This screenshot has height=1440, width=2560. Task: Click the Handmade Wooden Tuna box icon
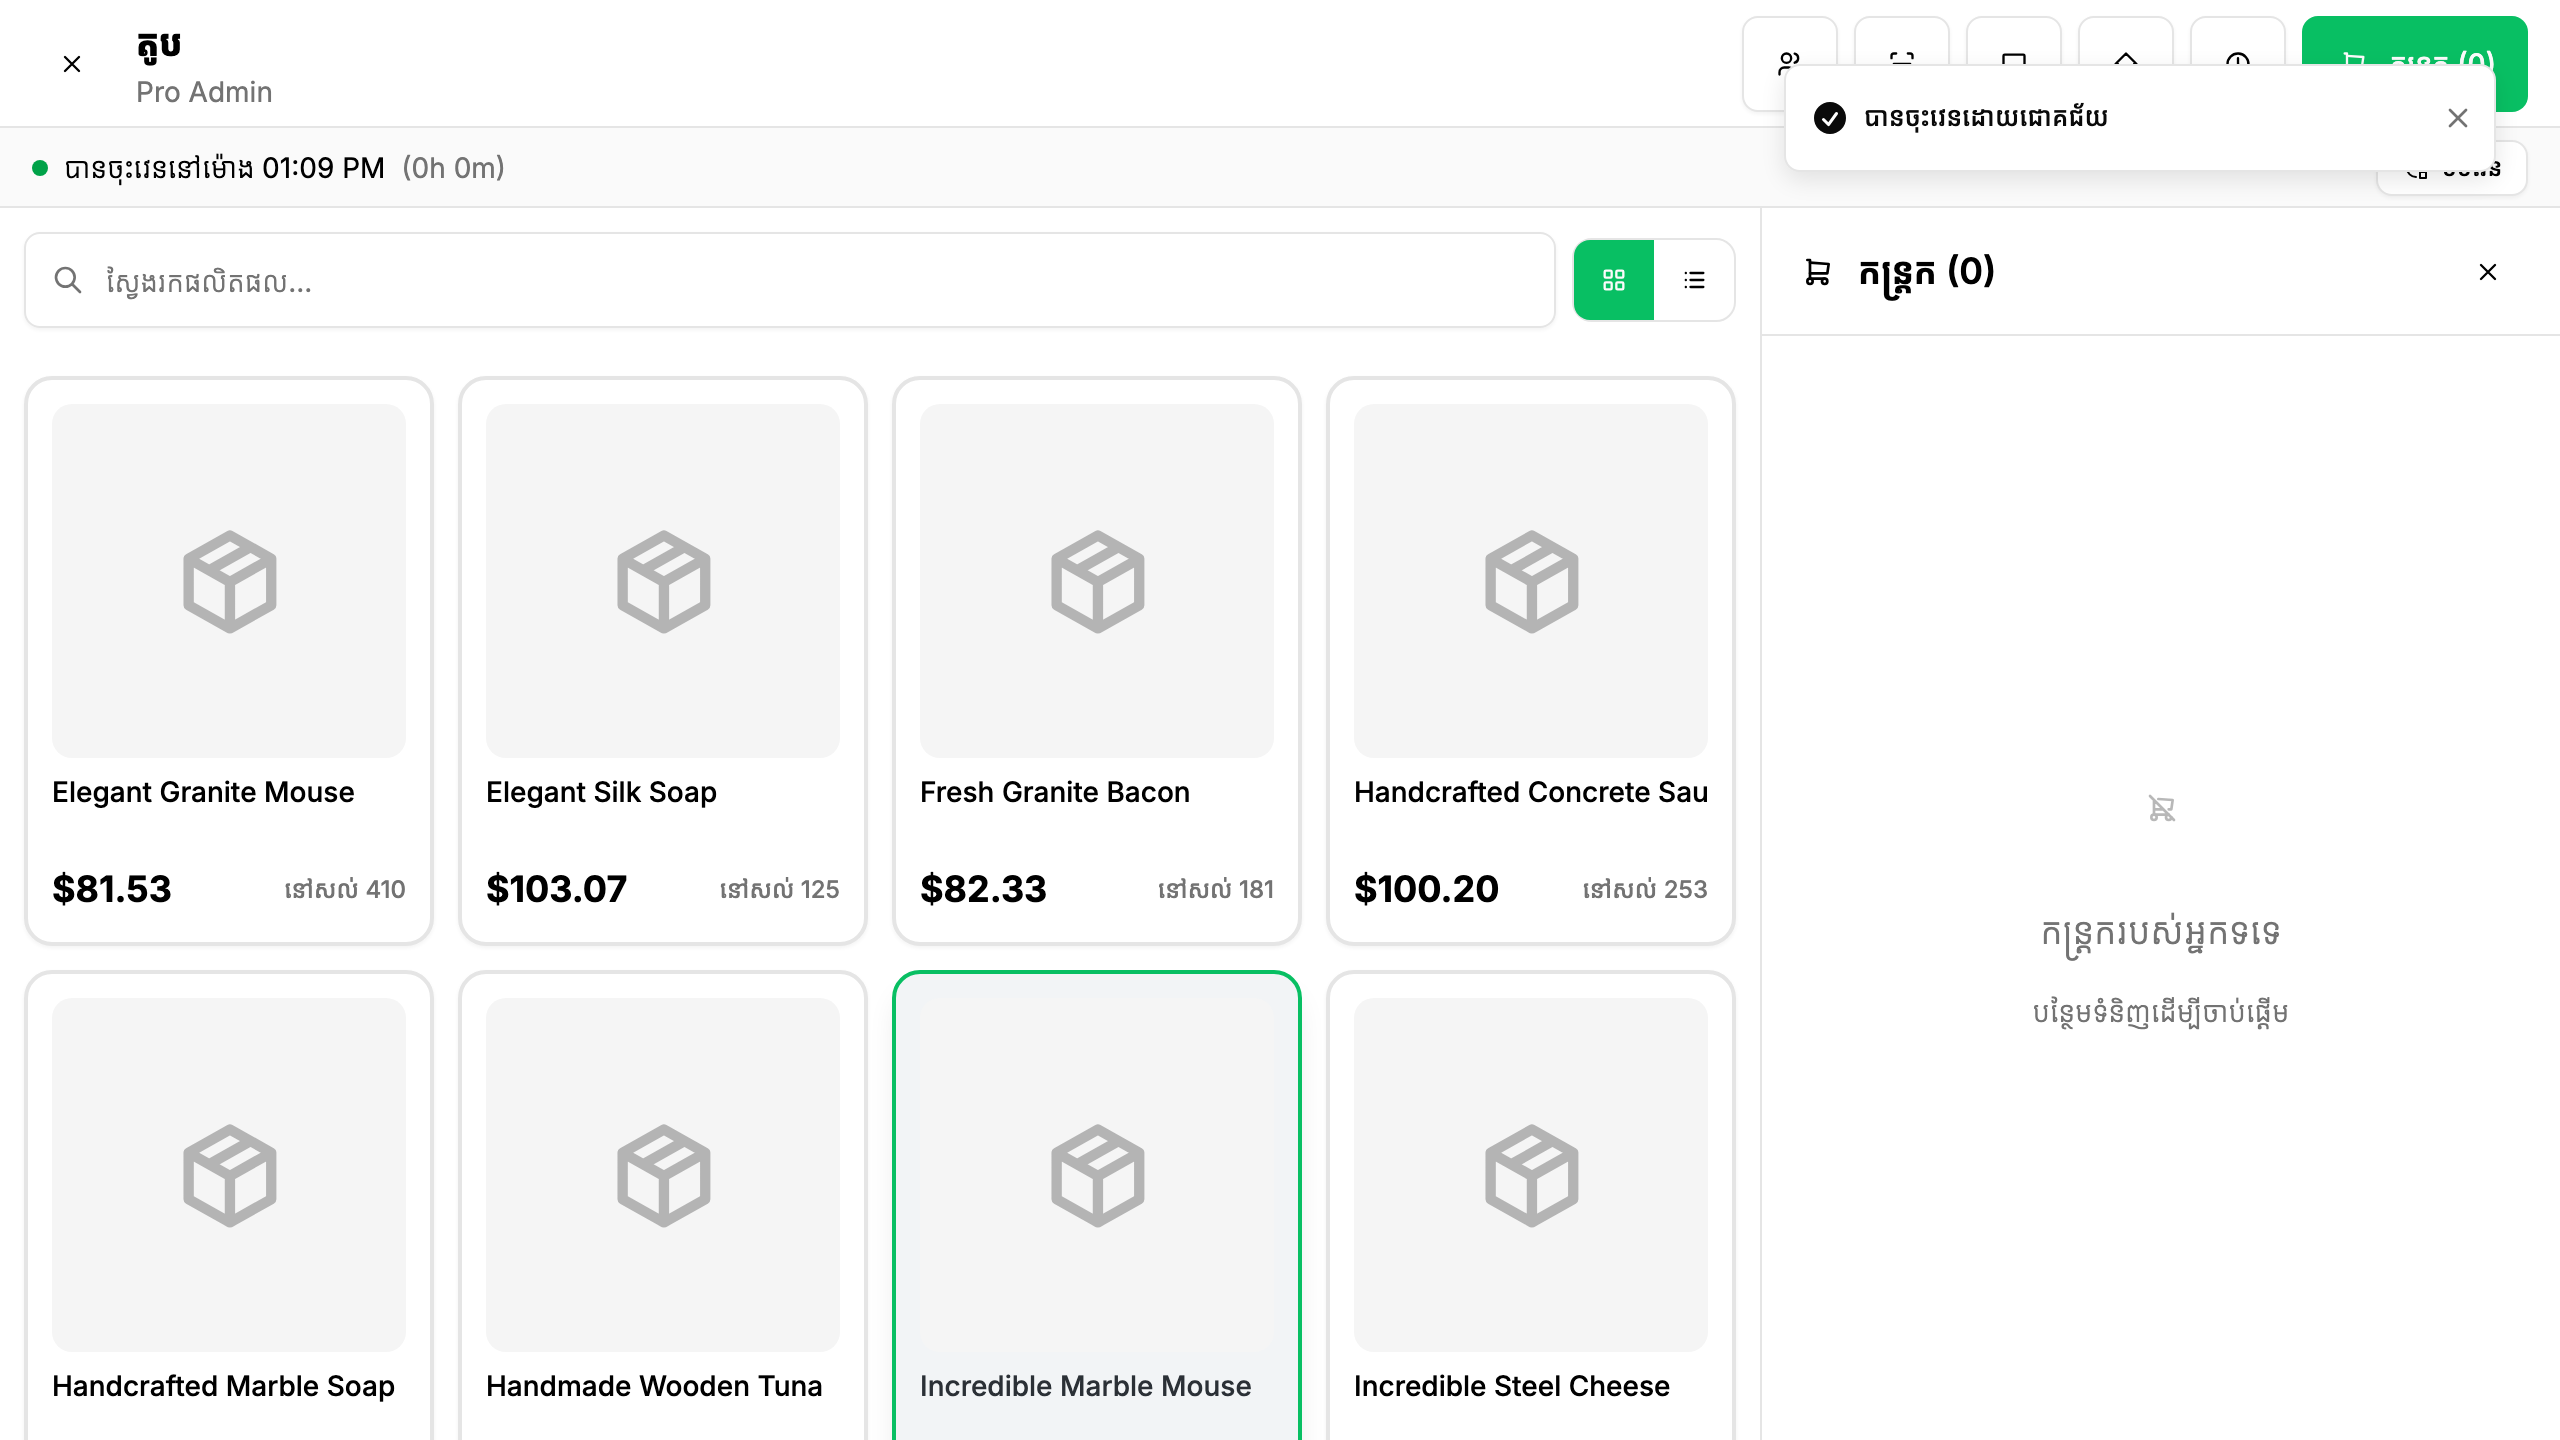pos(663,1175)
